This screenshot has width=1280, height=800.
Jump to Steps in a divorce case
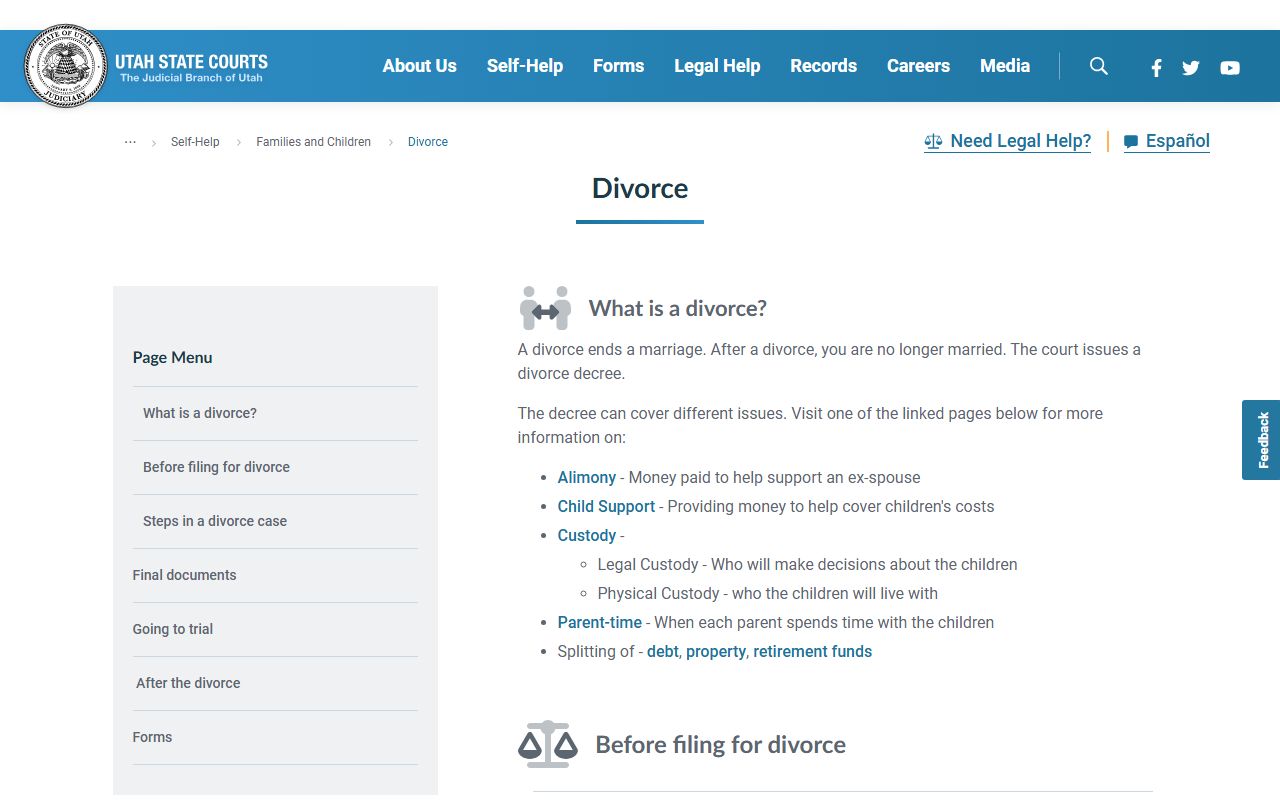pos(215,521)
